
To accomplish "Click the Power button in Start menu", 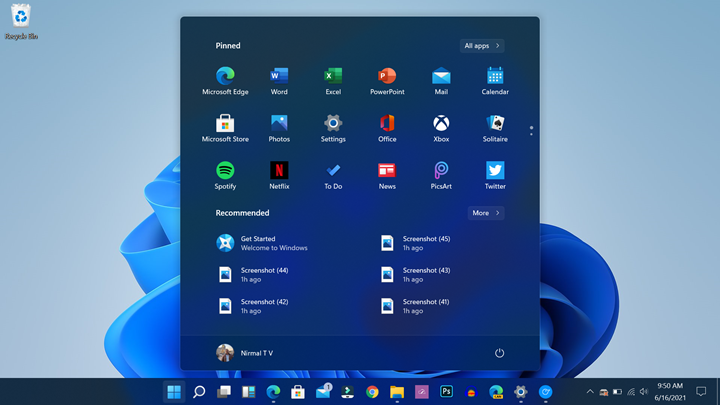I will pos(499,353).
